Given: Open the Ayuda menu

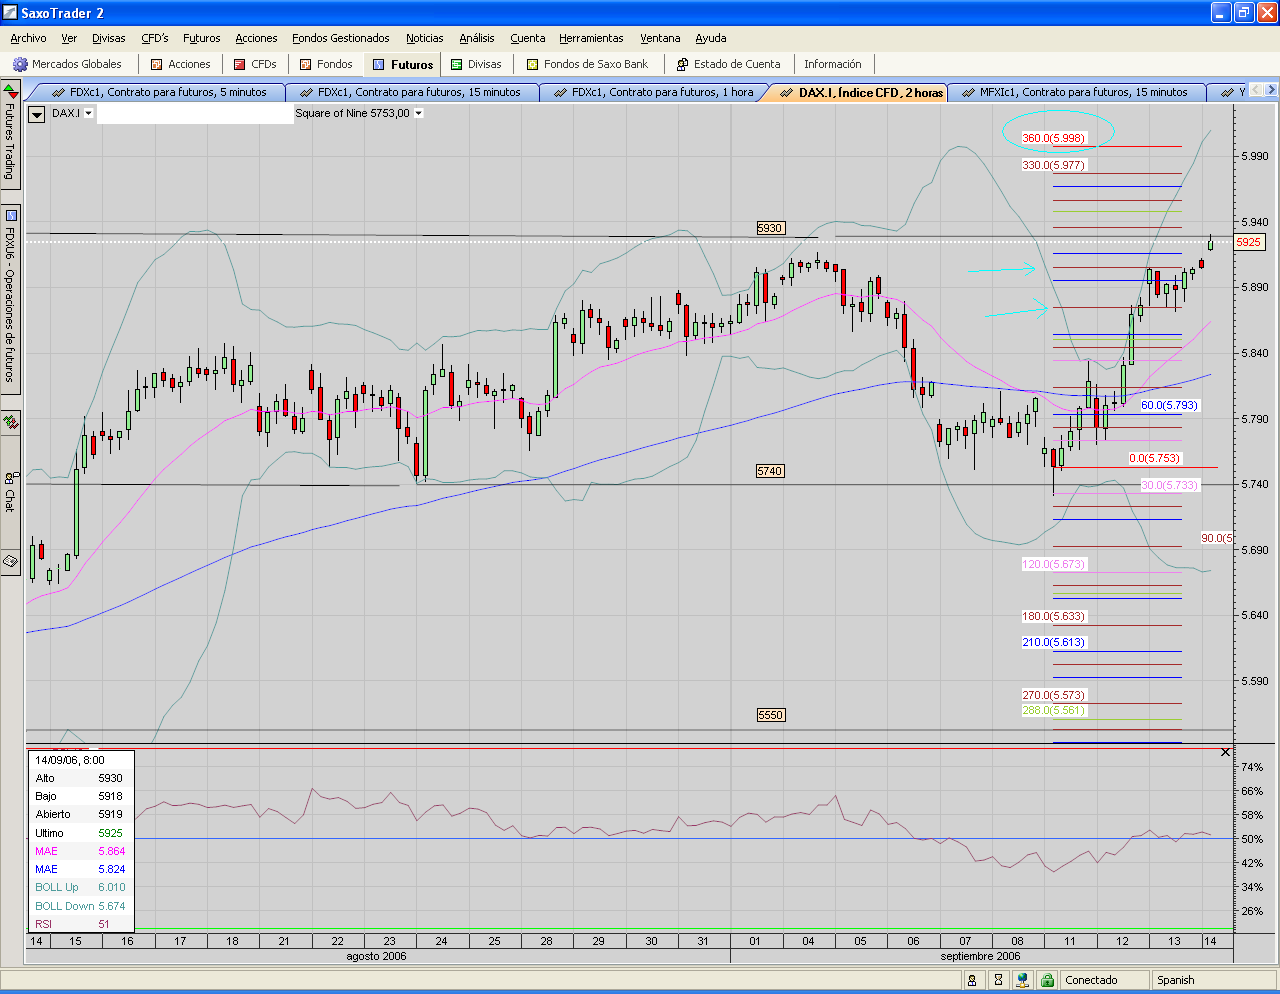Looking at the screenshot, I should pos(711,38).
